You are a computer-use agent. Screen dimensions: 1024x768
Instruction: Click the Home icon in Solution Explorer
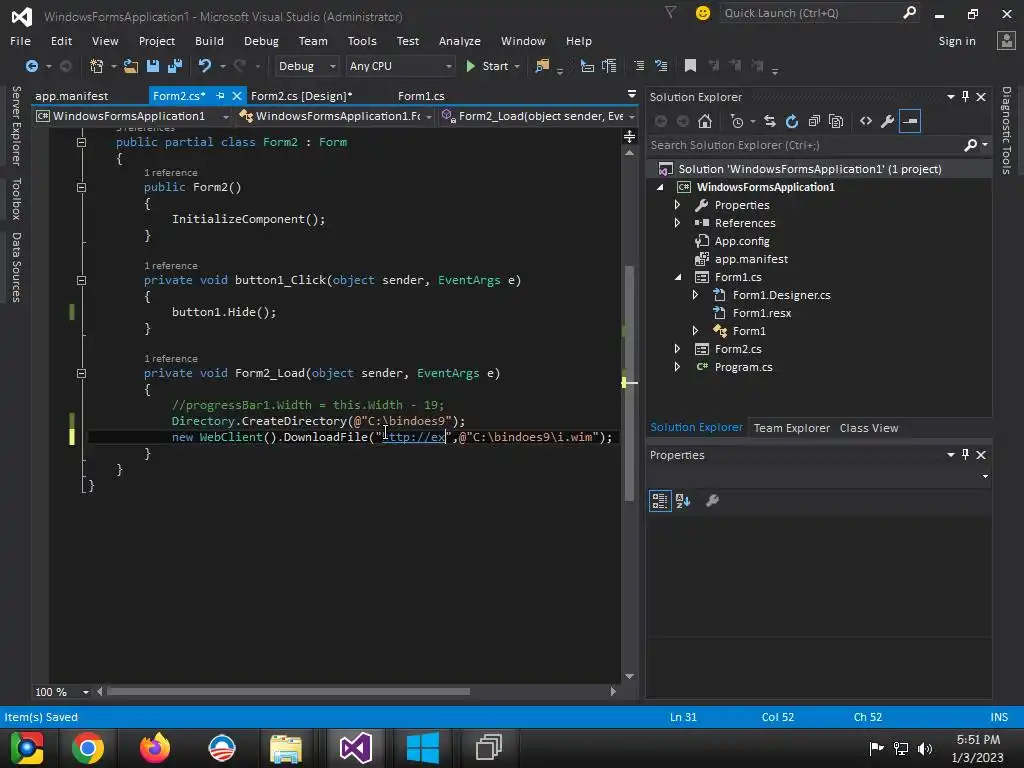tap(705, 121)
